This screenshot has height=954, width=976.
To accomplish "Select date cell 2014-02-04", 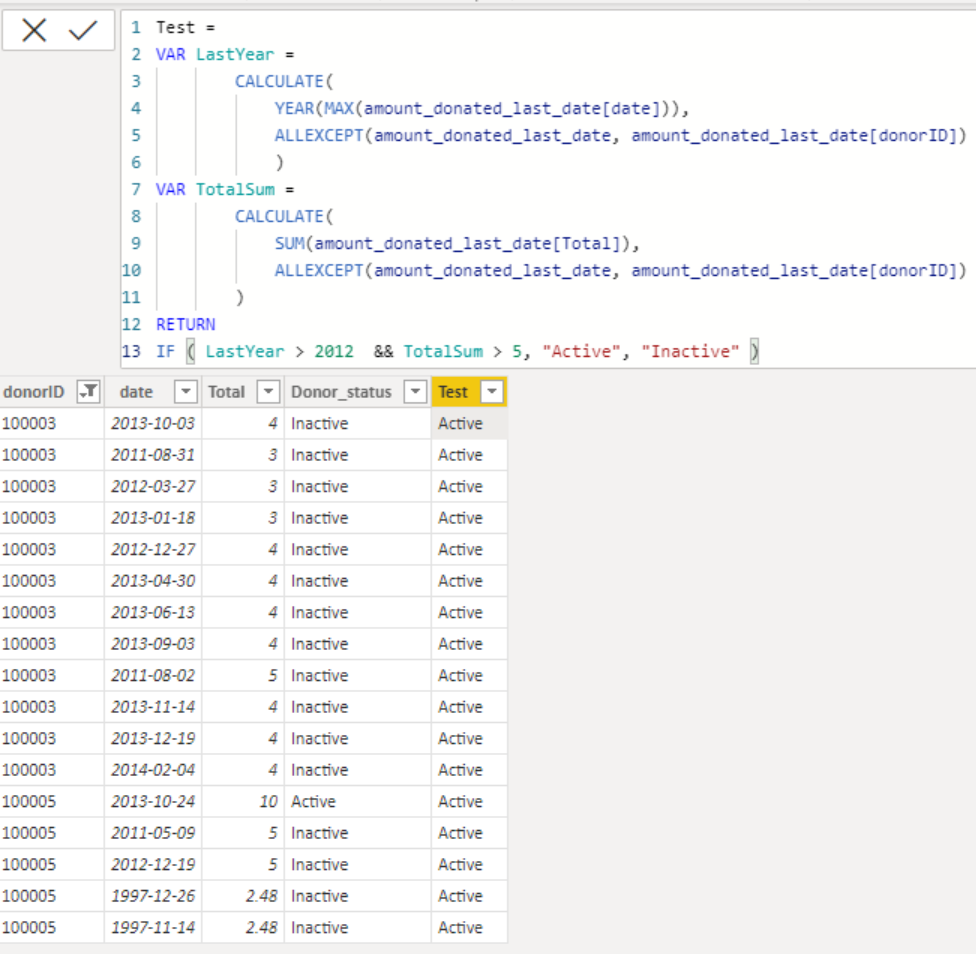I will pyautogui.click(x=153, y=770).
